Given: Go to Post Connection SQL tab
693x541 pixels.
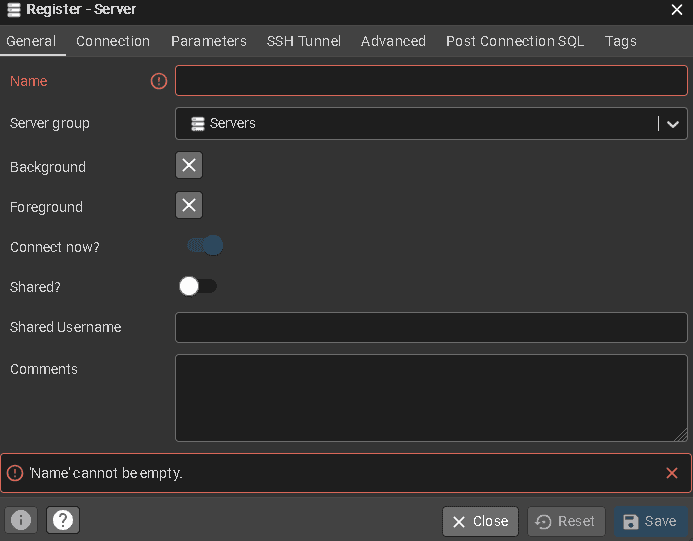Looking at the screenshot, I should click(515, 41).
